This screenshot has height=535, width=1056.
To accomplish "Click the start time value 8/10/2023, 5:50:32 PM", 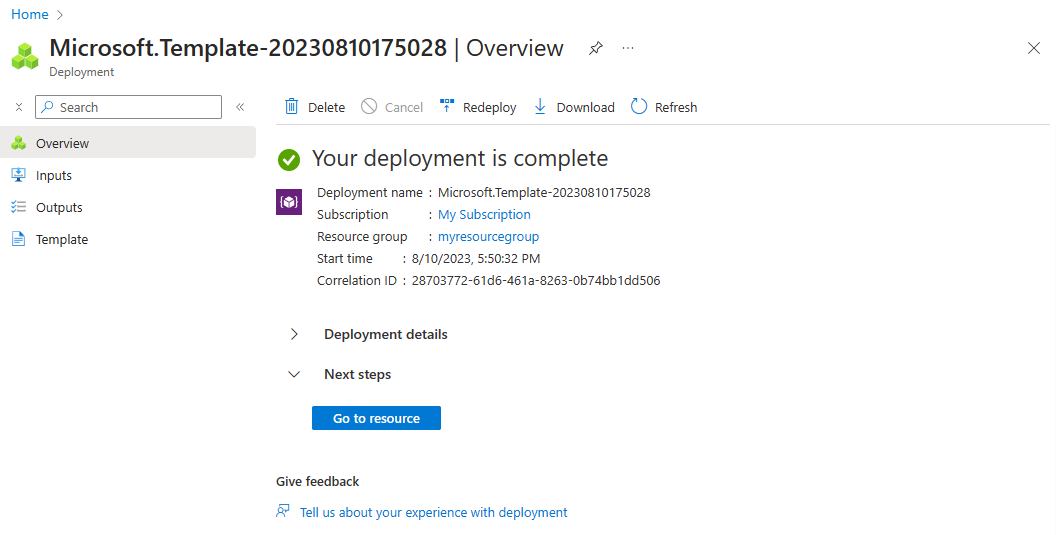I will (x=475, y=259).
